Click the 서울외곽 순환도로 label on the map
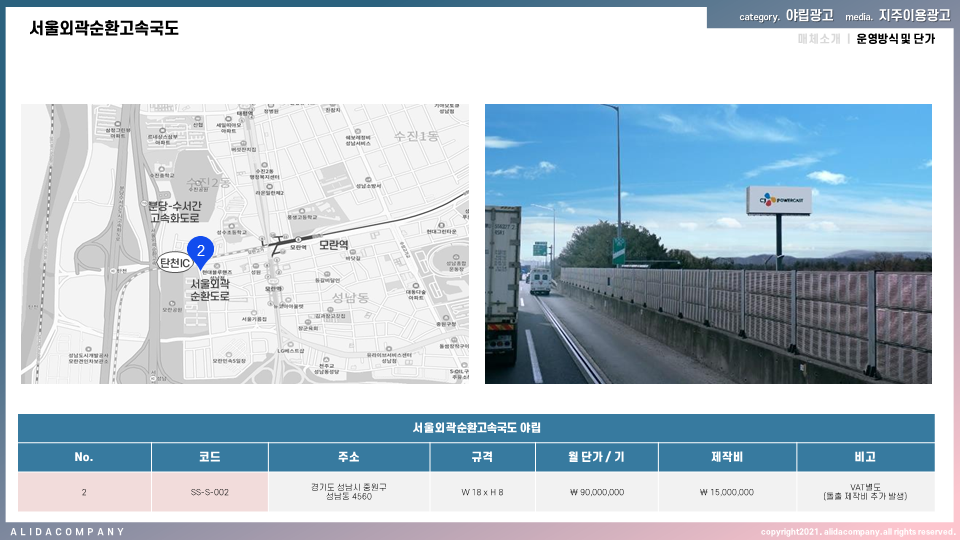This screenshot has height=540, width=960. pyautogui.click(x=210, y=290)
